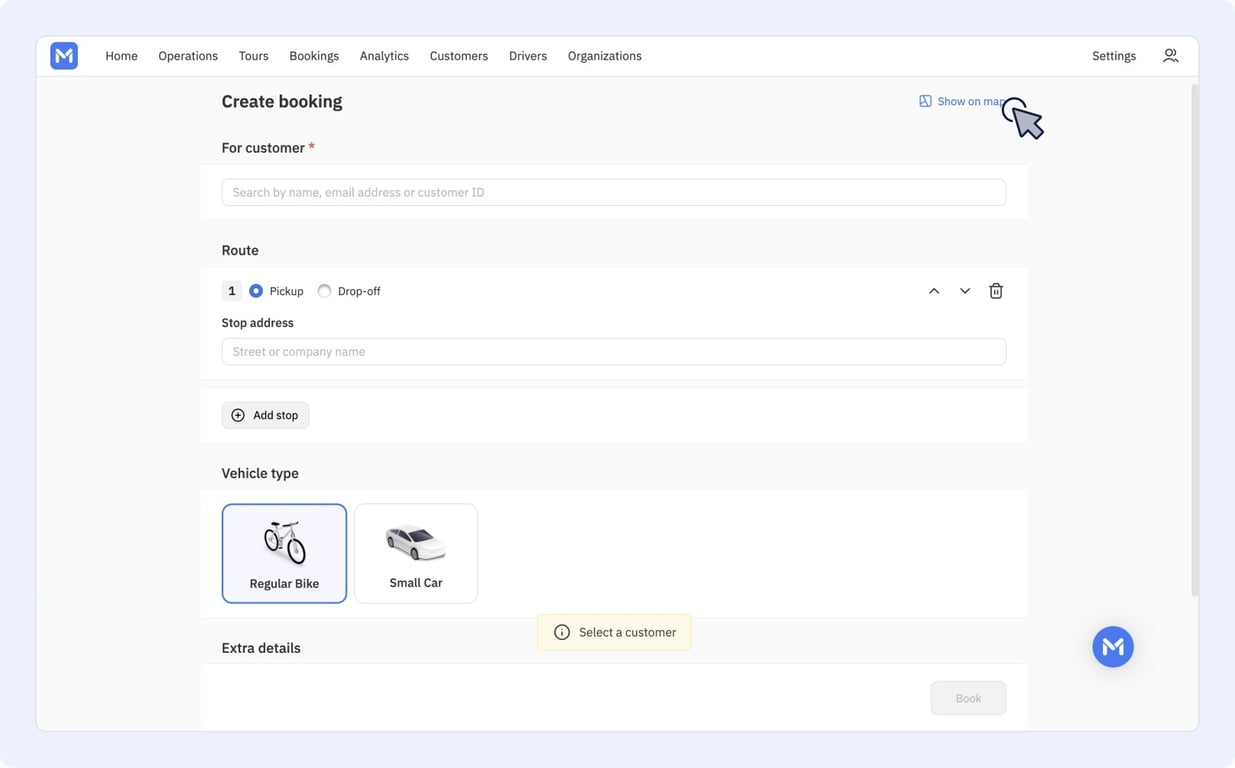Open the floating M chat button
1235x768 pixels.
1113,647
